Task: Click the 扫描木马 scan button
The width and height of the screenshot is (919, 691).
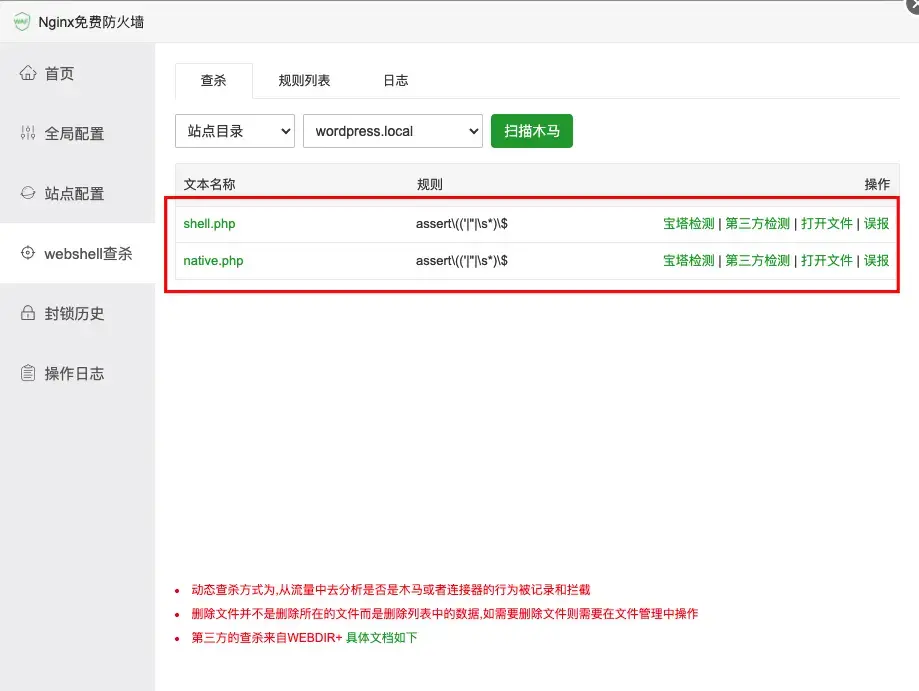Action: (x=531, y=131)
